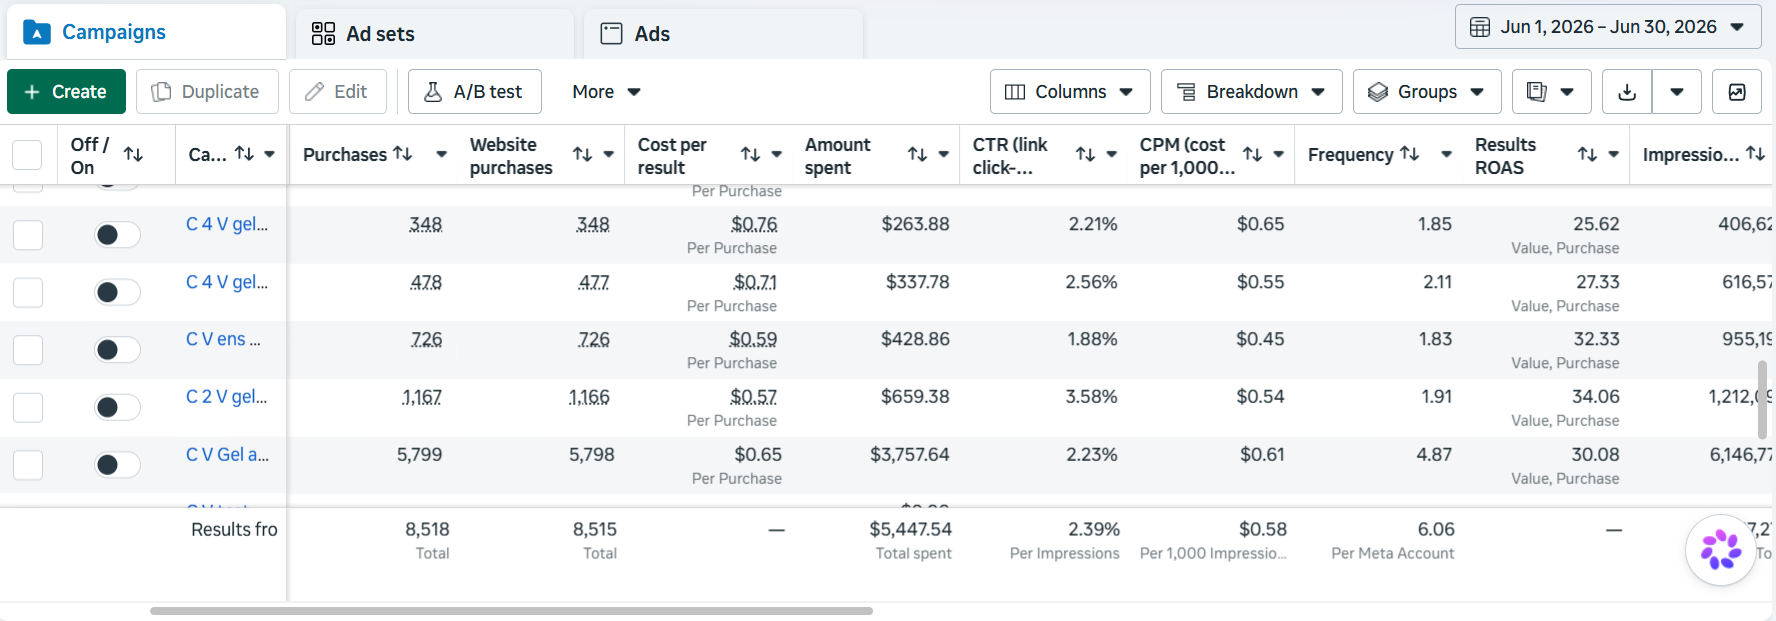
Task: Check the box for campaign C V ens
Action: (28, 350)
